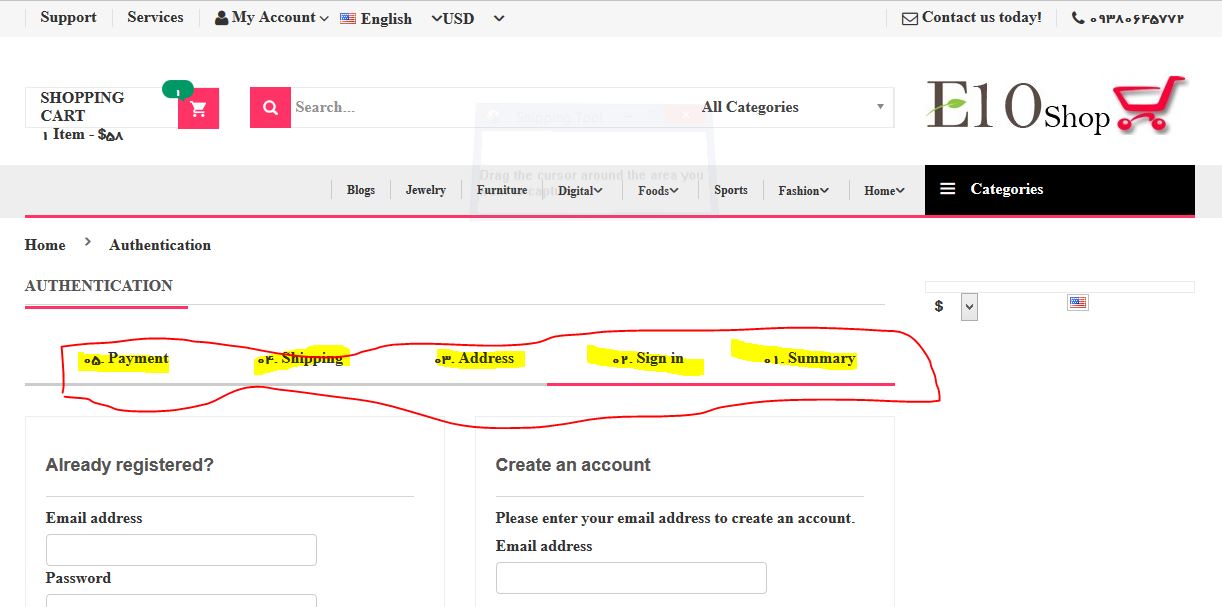This screenshot has height=607, width=1222.
Task: Go to the Payment checkout step
Action: pyautogui.click(x=126, y=358)
